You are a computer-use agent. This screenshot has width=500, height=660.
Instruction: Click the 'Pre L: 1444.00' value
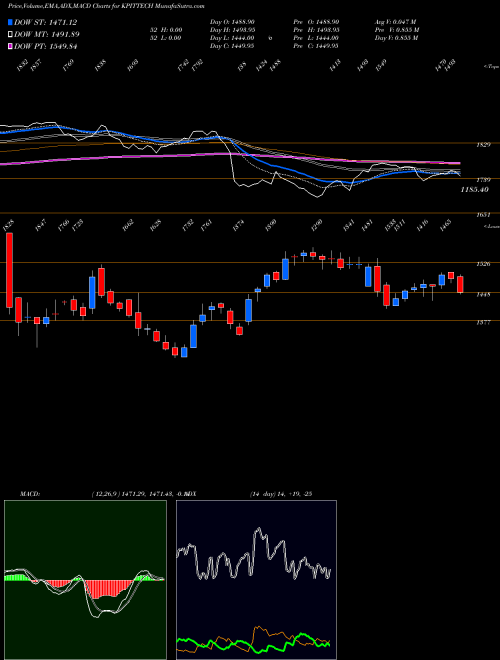(x=316, y=38)
